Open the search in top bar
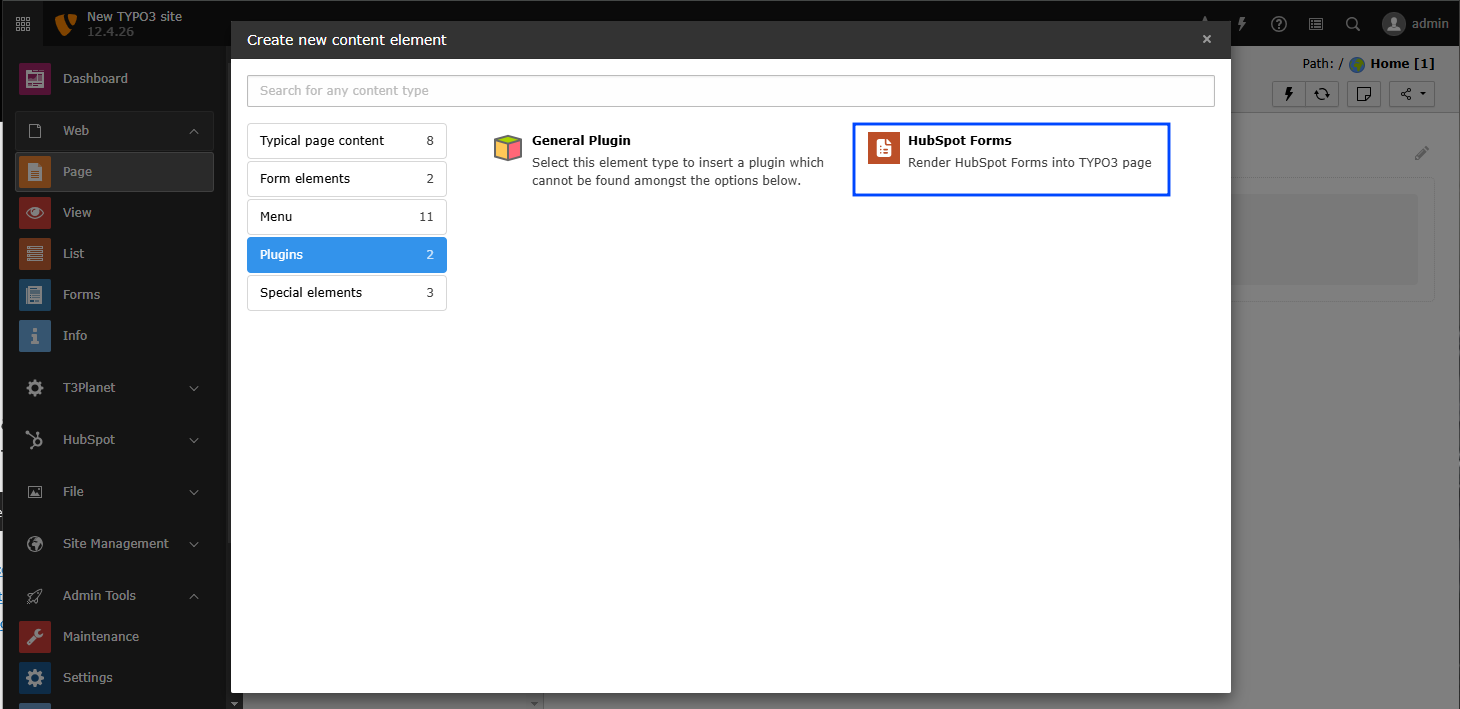Viewport: 1460px width, 709px height. click(x=1353, y=24)
